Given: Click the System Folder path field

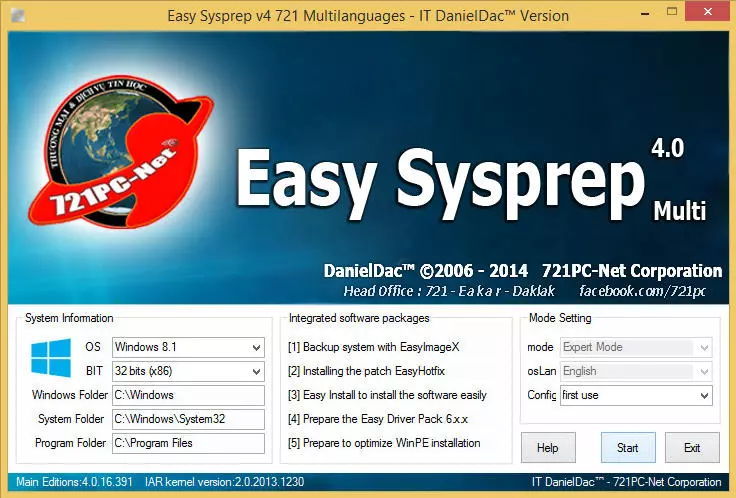Looking at the screenshot, I should (188, 419).
